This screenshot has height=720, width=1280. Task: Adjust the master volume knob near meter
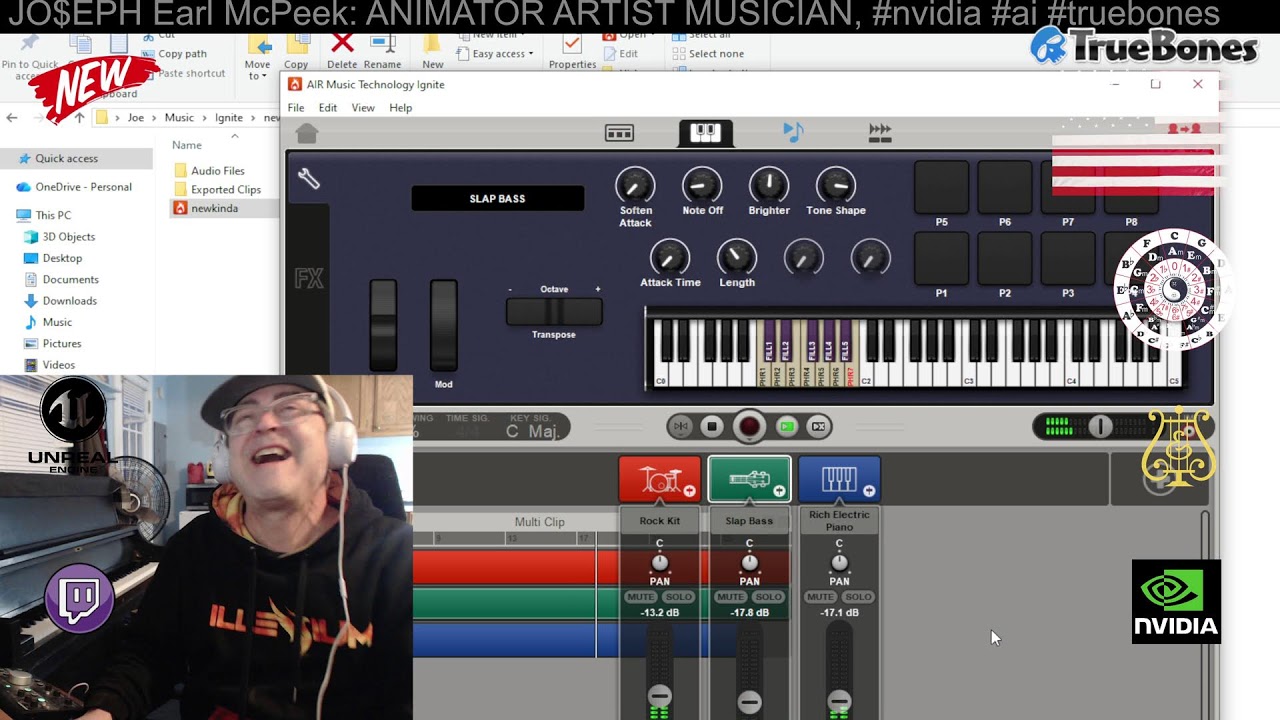click(x=1100, y=427)
